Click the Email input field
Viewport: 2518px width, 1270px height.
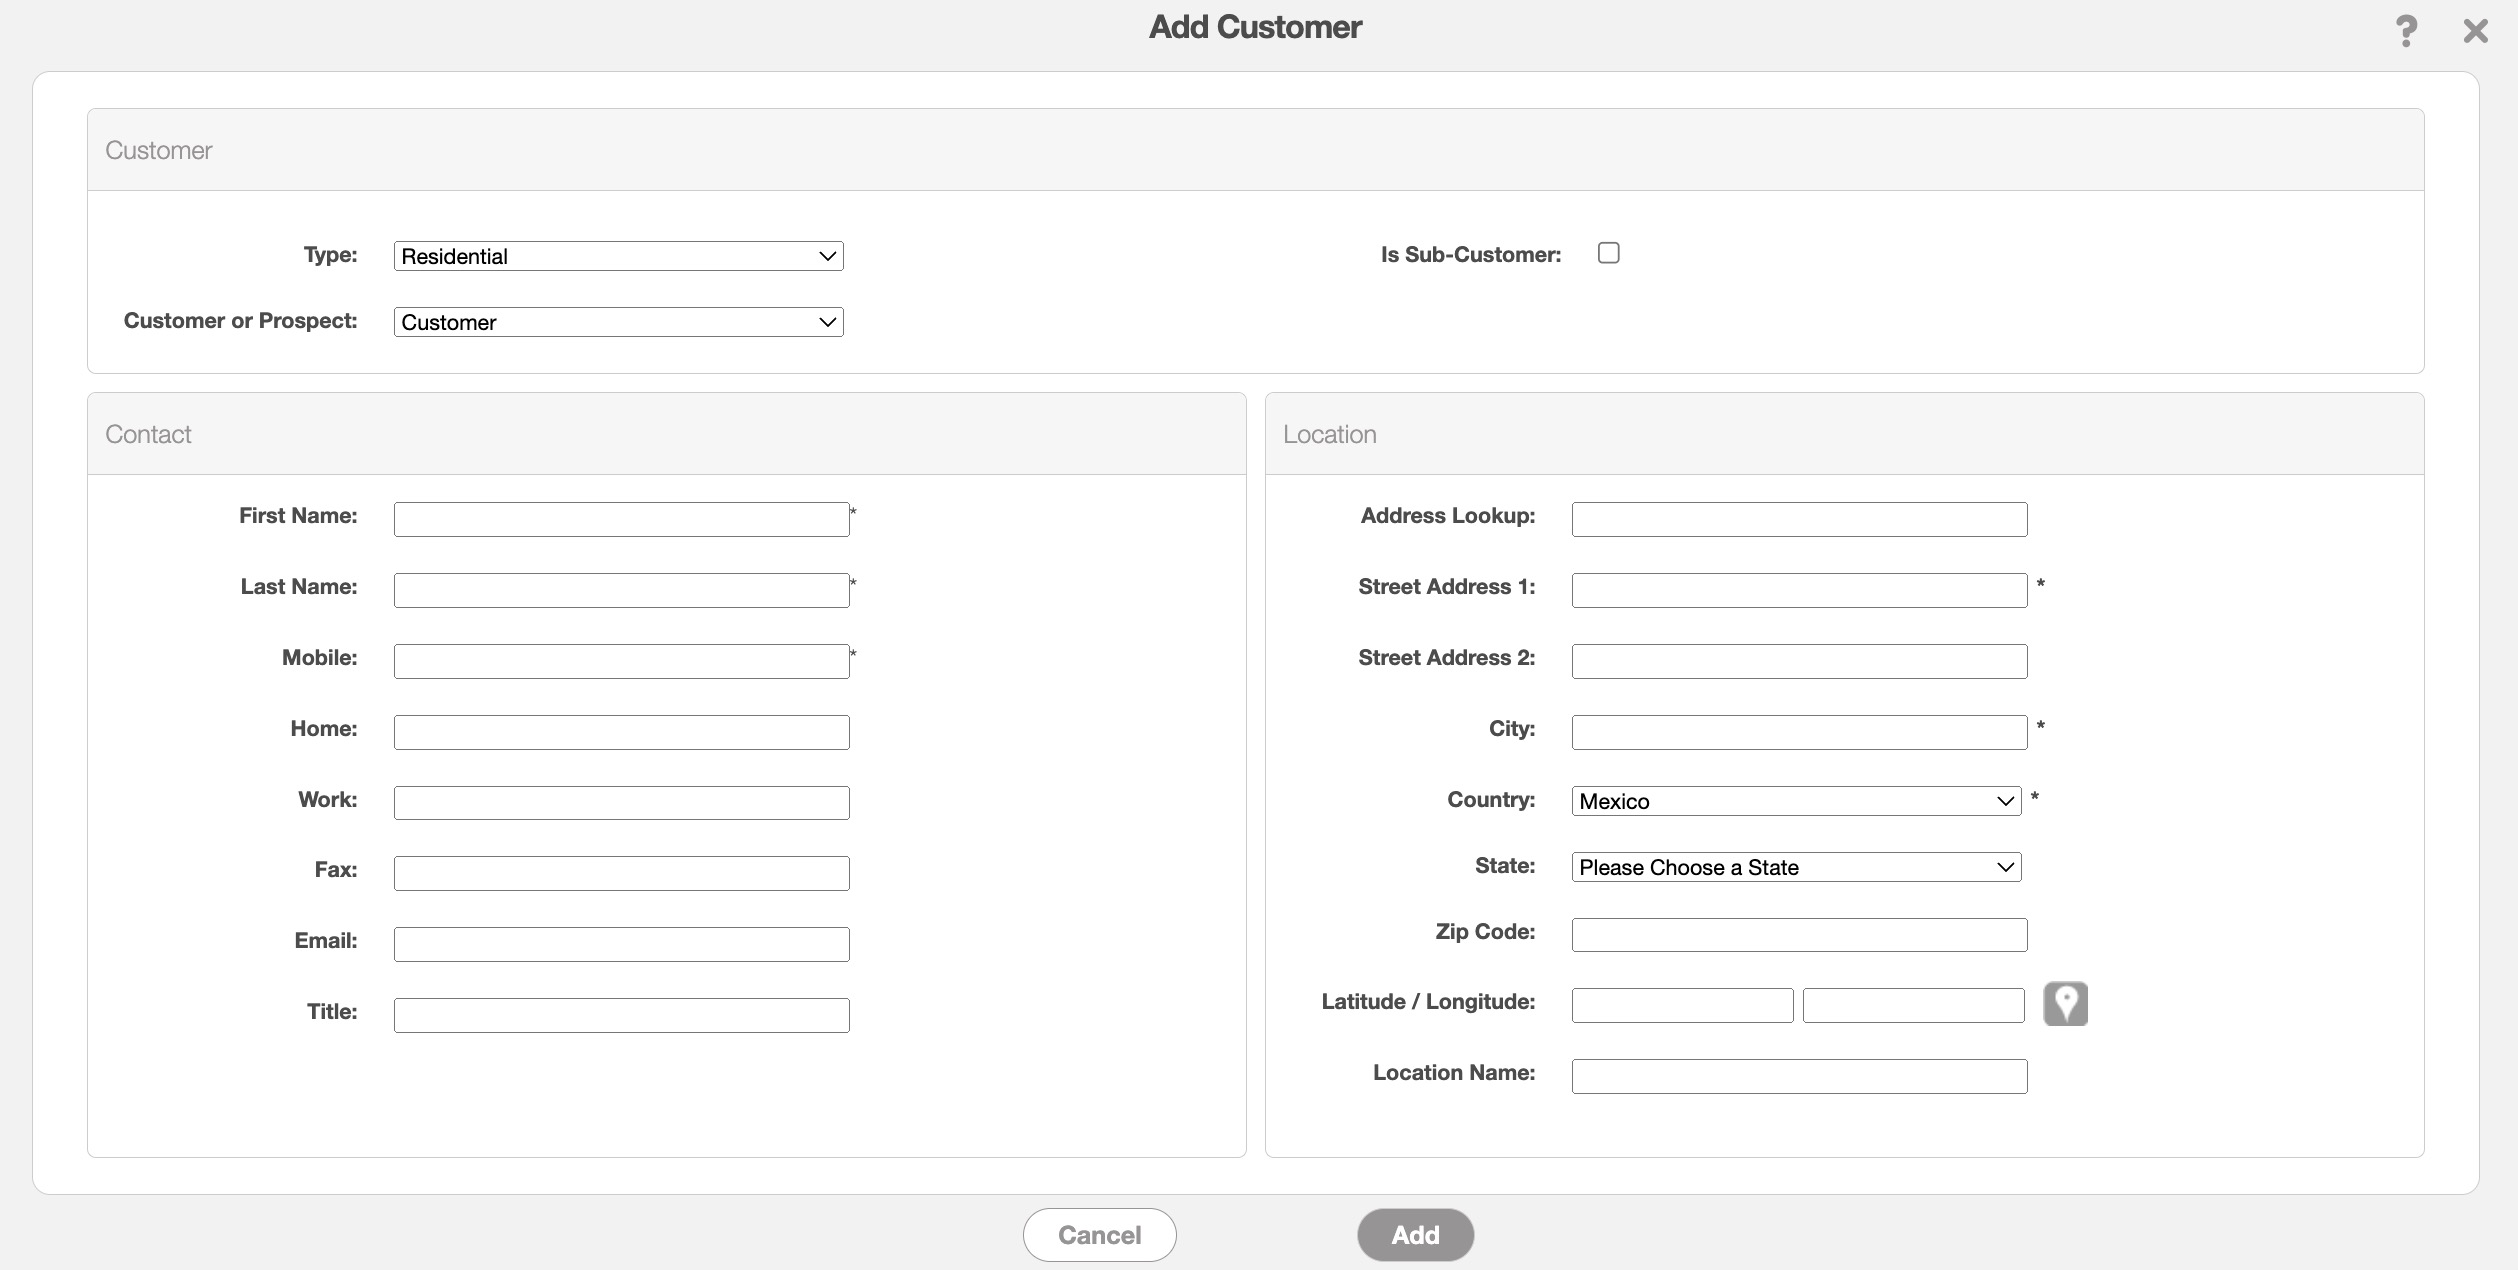point(621,944)
